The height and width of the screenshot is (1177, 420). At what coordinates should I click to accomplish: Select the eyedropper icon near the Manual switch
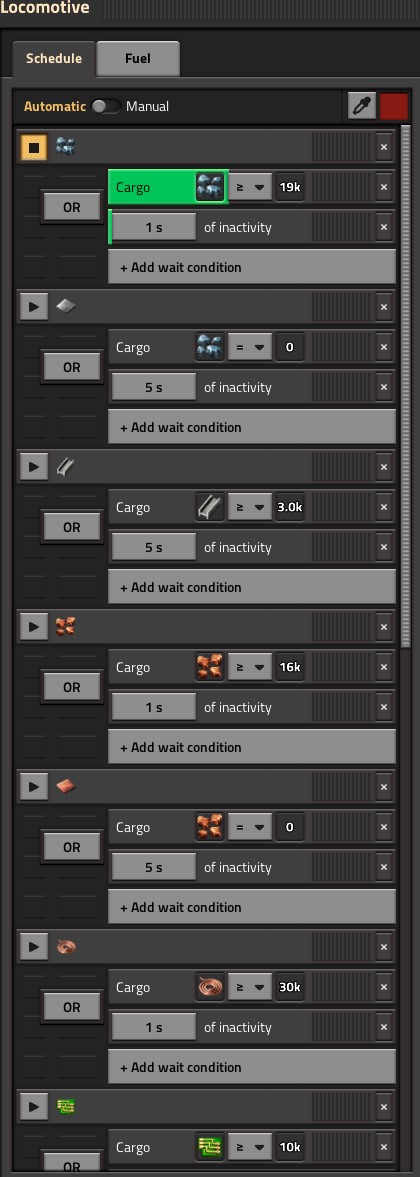(362, 106)
